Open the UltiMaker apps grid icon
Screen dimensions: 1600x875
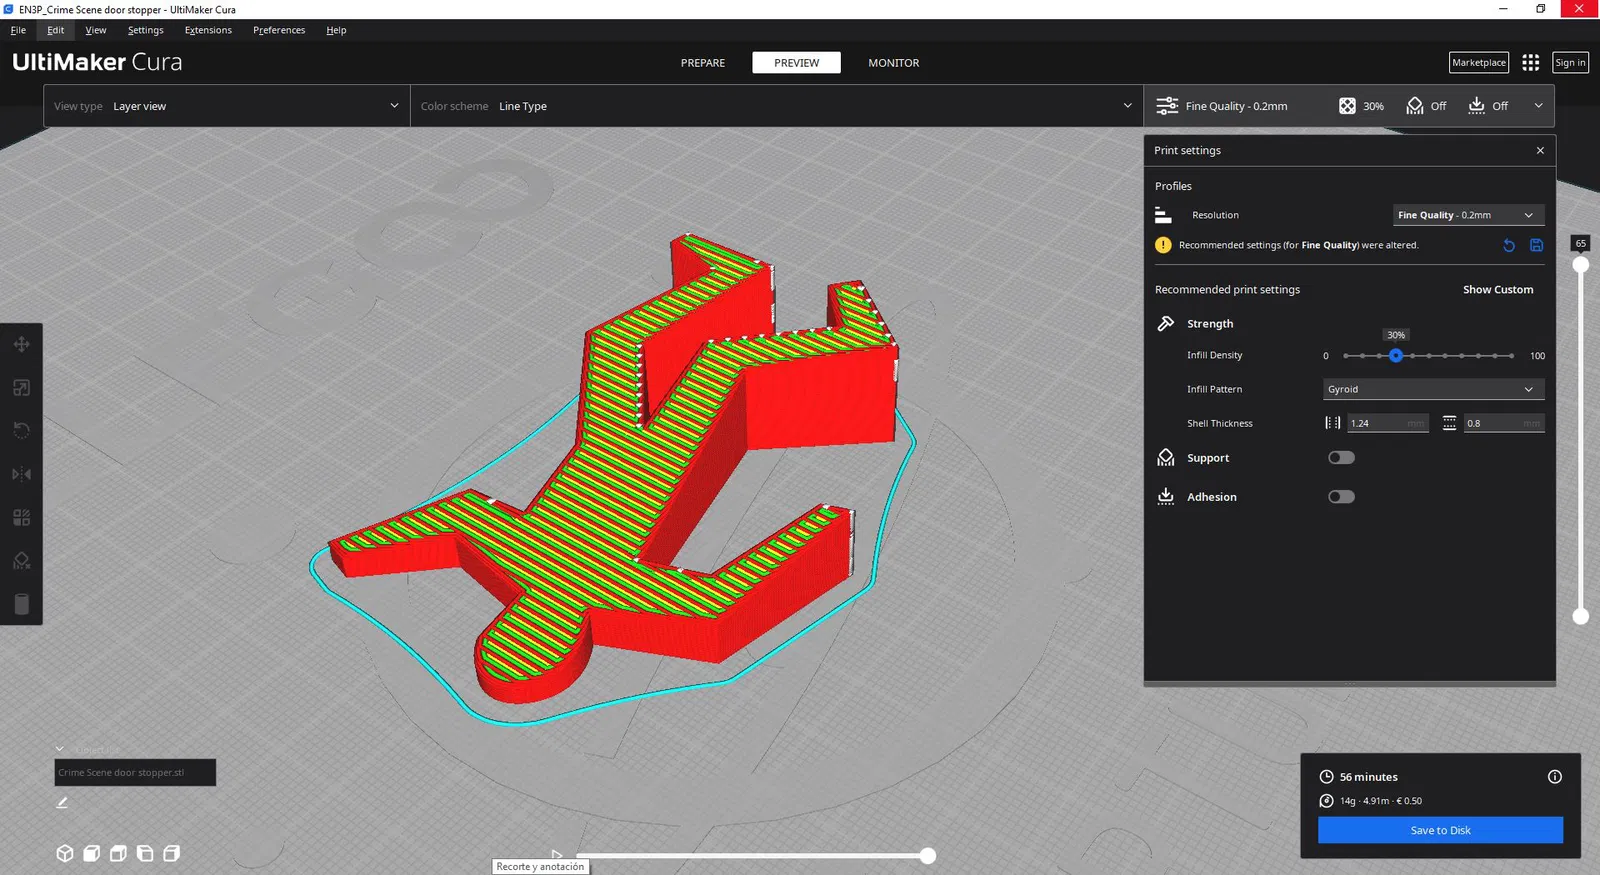[1530, 62]
